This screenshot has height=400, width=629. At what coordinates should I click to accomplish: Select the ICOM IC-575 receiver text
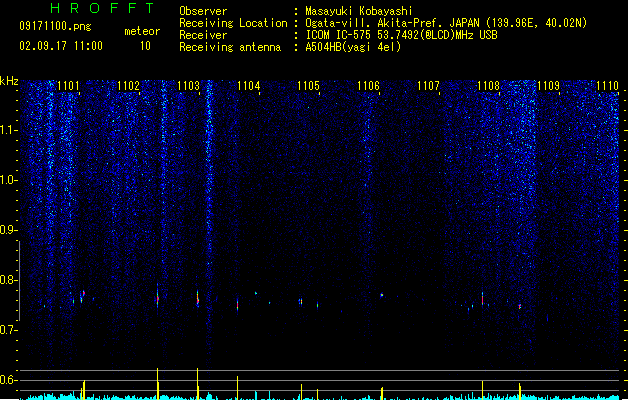(401, 35)
